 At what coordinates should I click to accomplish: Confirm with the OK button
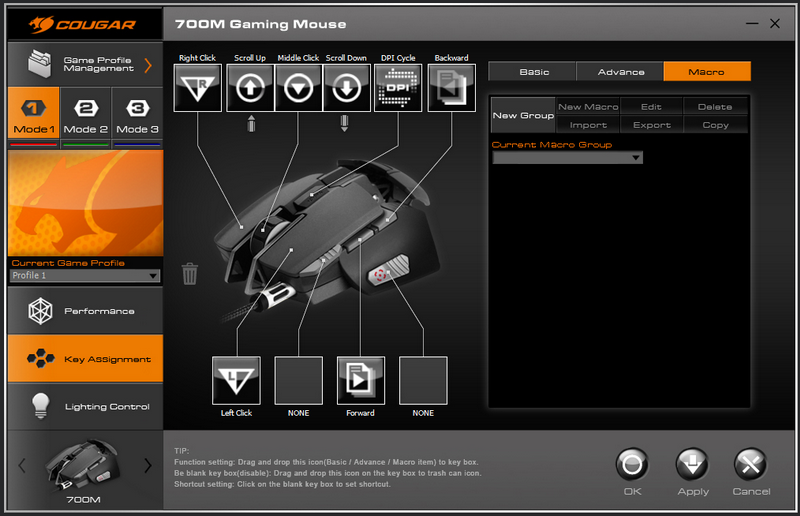(x=632, y=464)
